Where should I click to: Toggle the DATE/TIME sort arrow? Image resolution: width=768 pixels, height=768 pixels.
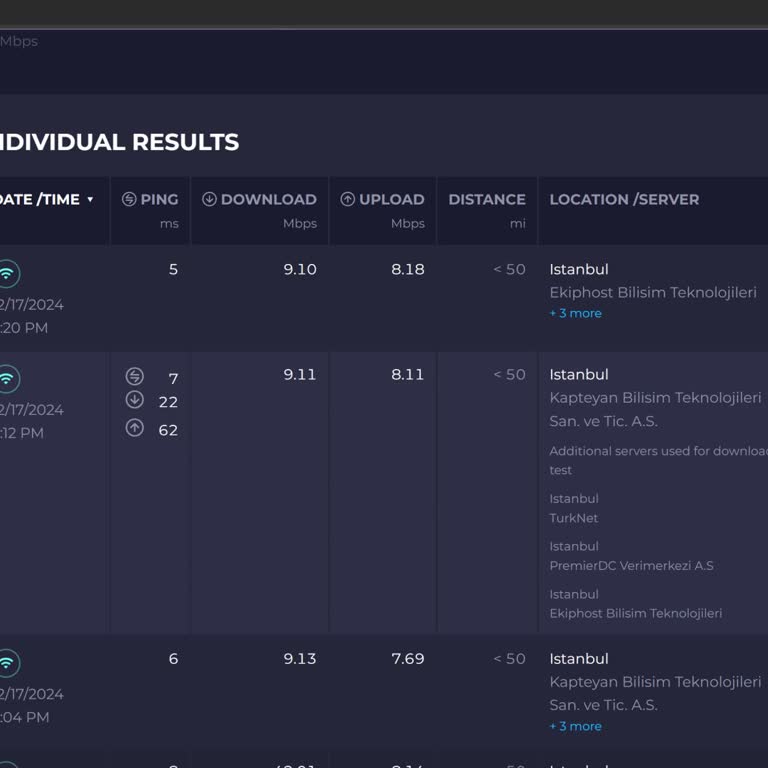[x=90, y=199]
